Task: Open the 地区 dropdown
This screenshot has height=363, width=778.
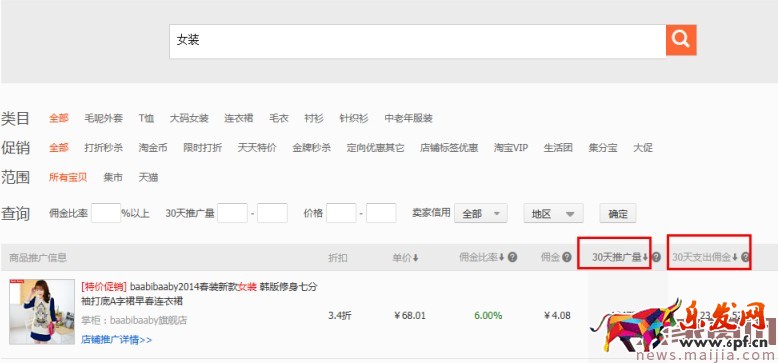Action: (553, 213)
